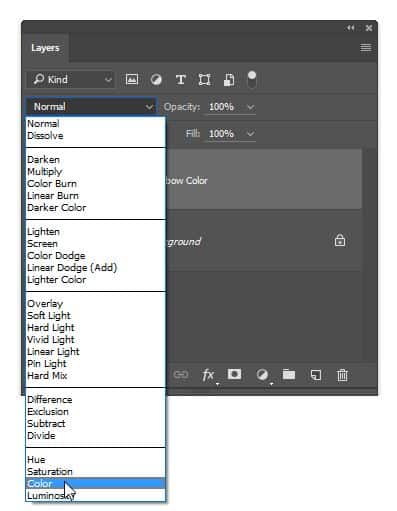
Task: Toggle layer filtering on or off switch
Action: (252, 80)
